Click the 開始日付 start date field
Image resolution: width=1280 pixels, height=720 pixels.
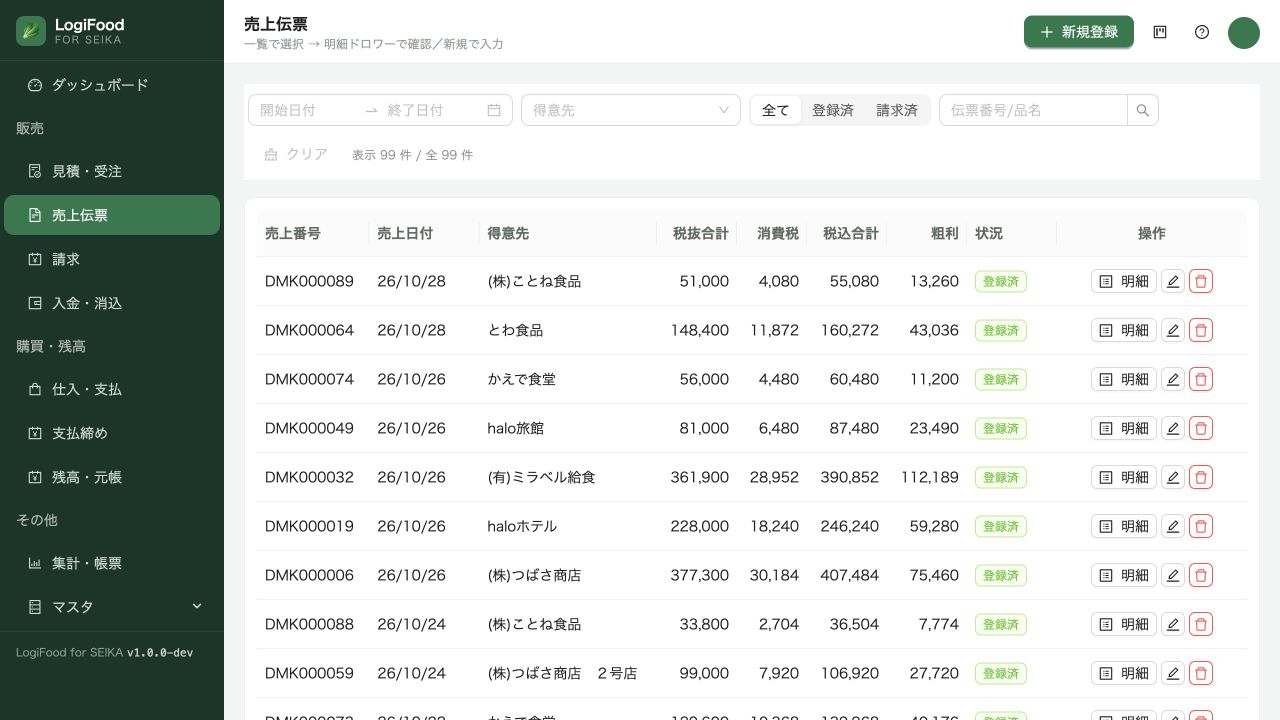coord(307,110)
